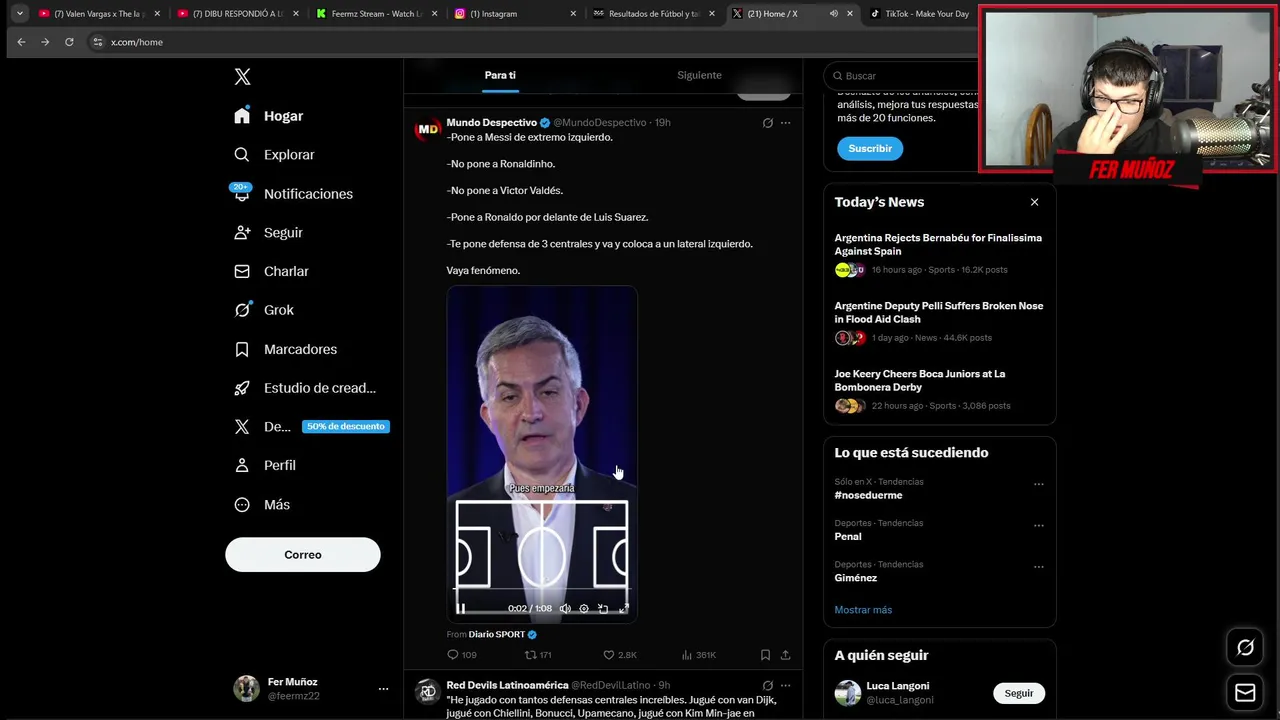Switch to the Para ti tab

pos(500,75)
